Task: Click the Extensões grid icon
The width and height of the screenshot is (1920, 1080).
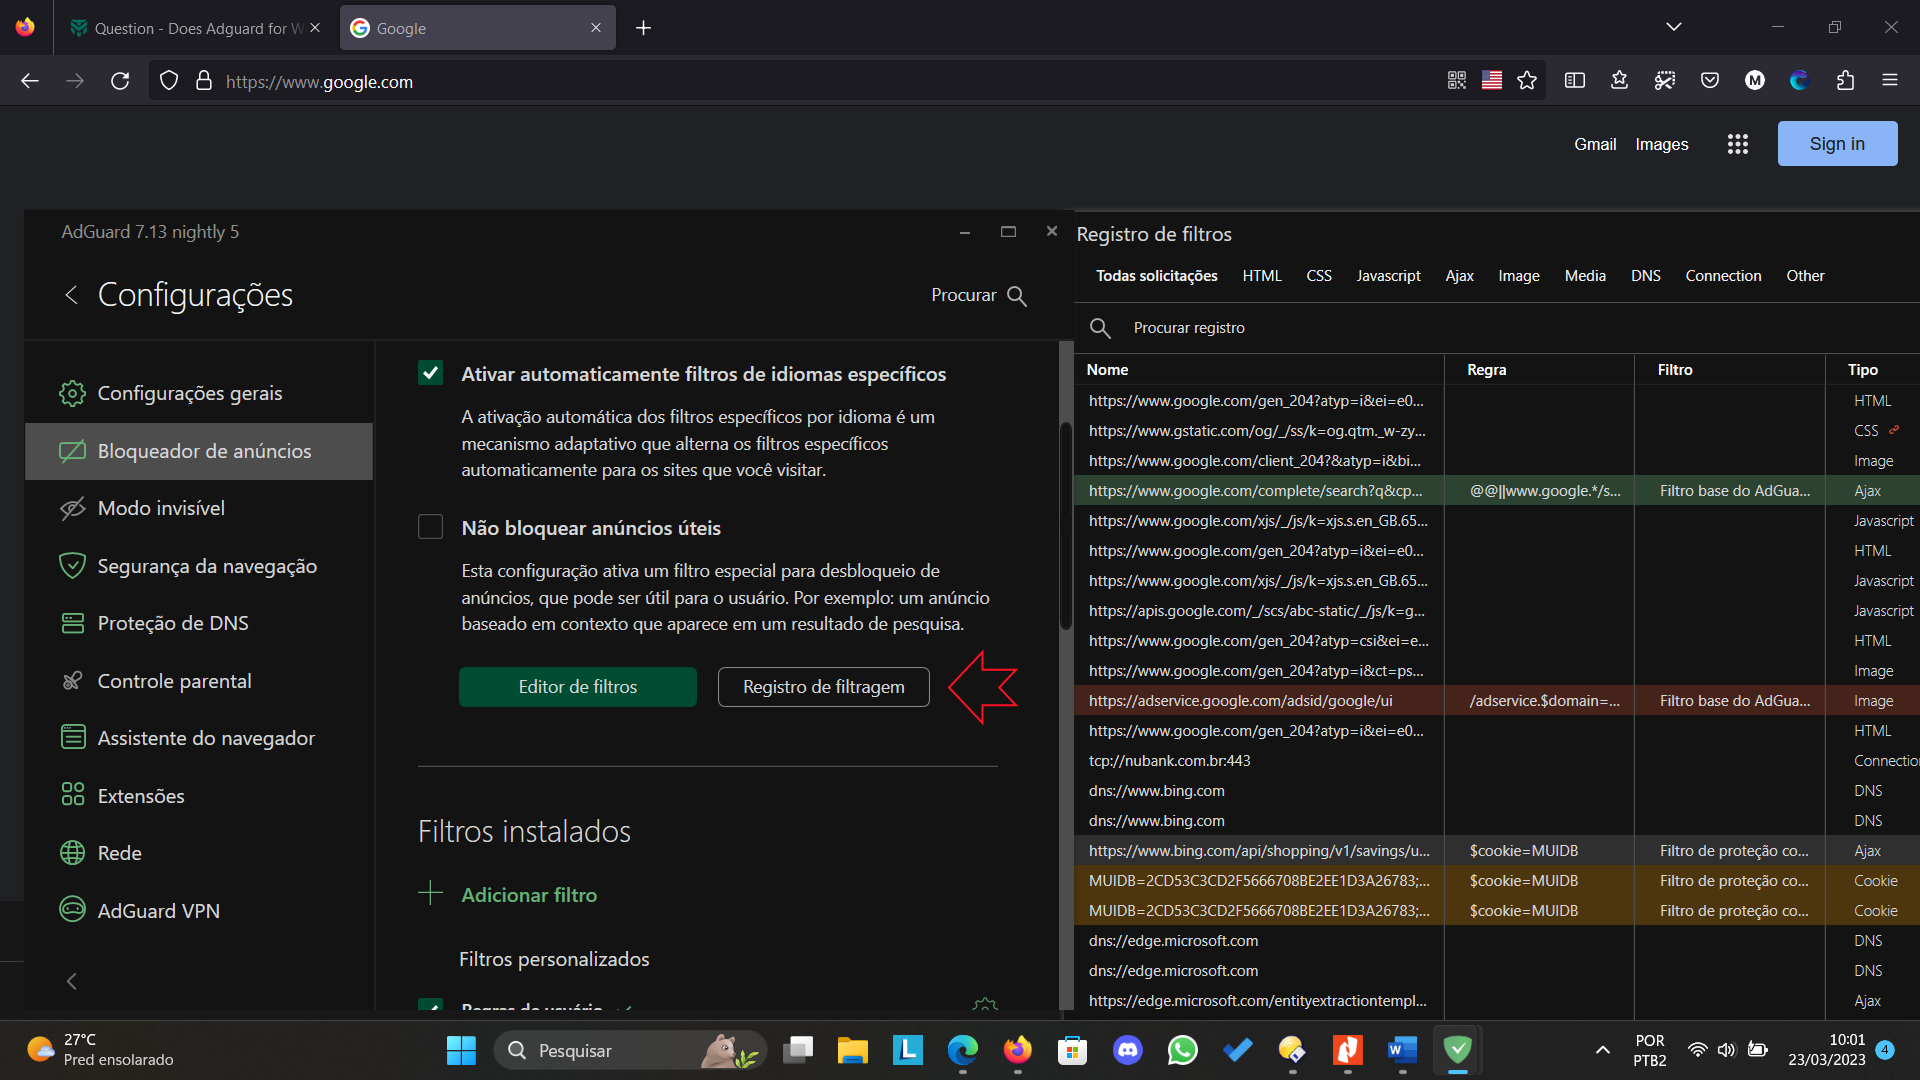Action: [x=72, y=795]
